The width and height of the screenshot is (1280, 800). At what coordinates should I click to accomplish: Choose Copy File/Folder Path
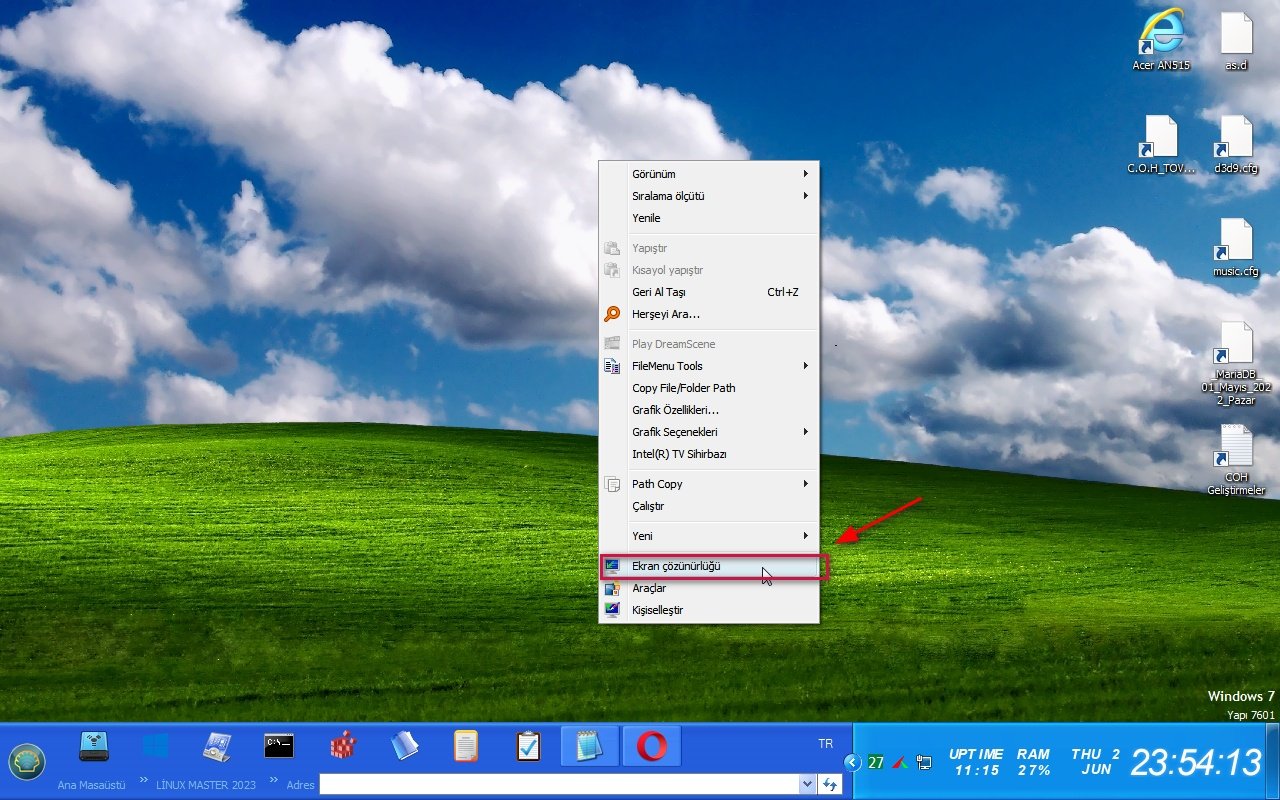click(709, 388)
